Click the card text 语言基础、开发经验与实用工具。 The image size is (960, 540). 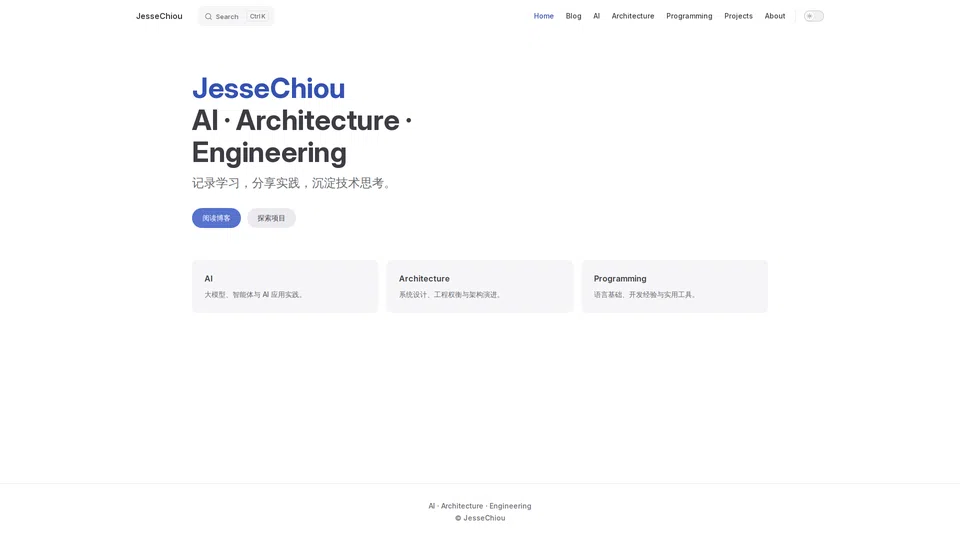click(647, 294)
